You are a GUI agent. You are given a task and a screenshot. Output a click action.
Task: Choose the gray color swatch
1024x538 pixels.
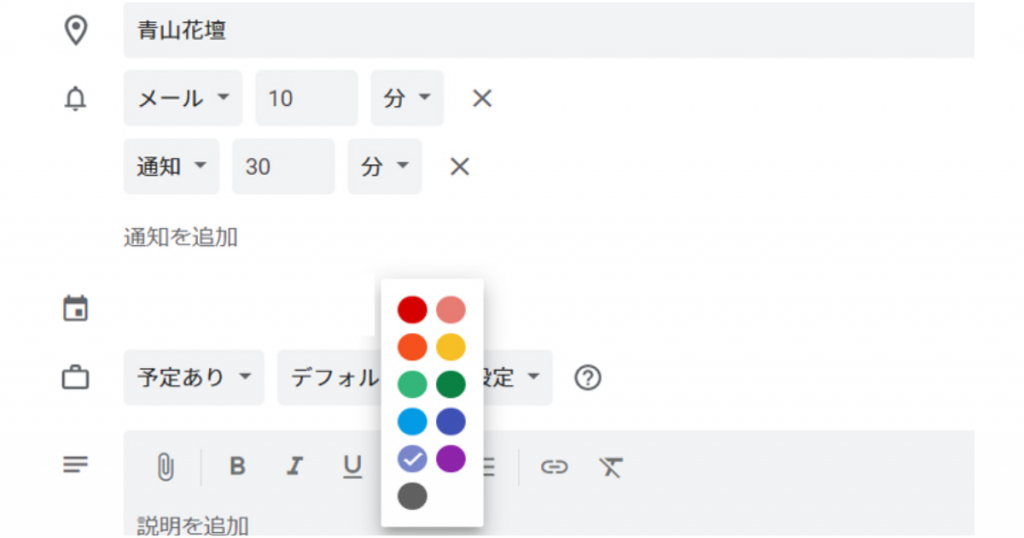pos(412,496)
